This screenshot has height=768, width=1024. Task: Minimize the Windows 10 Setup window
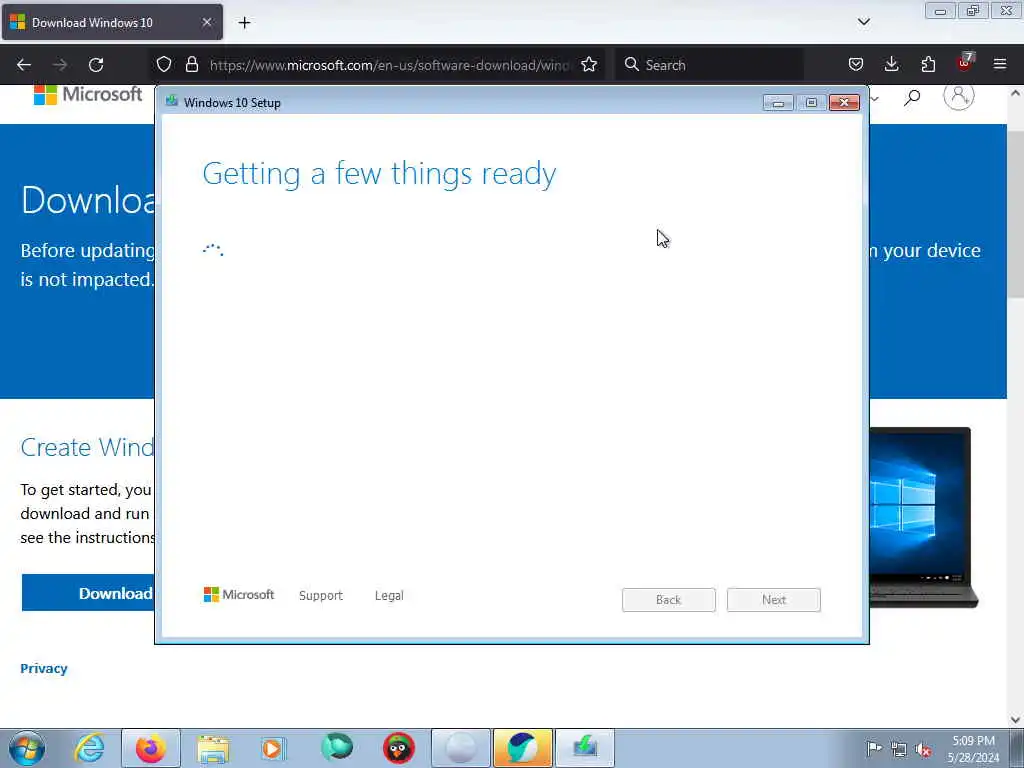tap(778, 103)
